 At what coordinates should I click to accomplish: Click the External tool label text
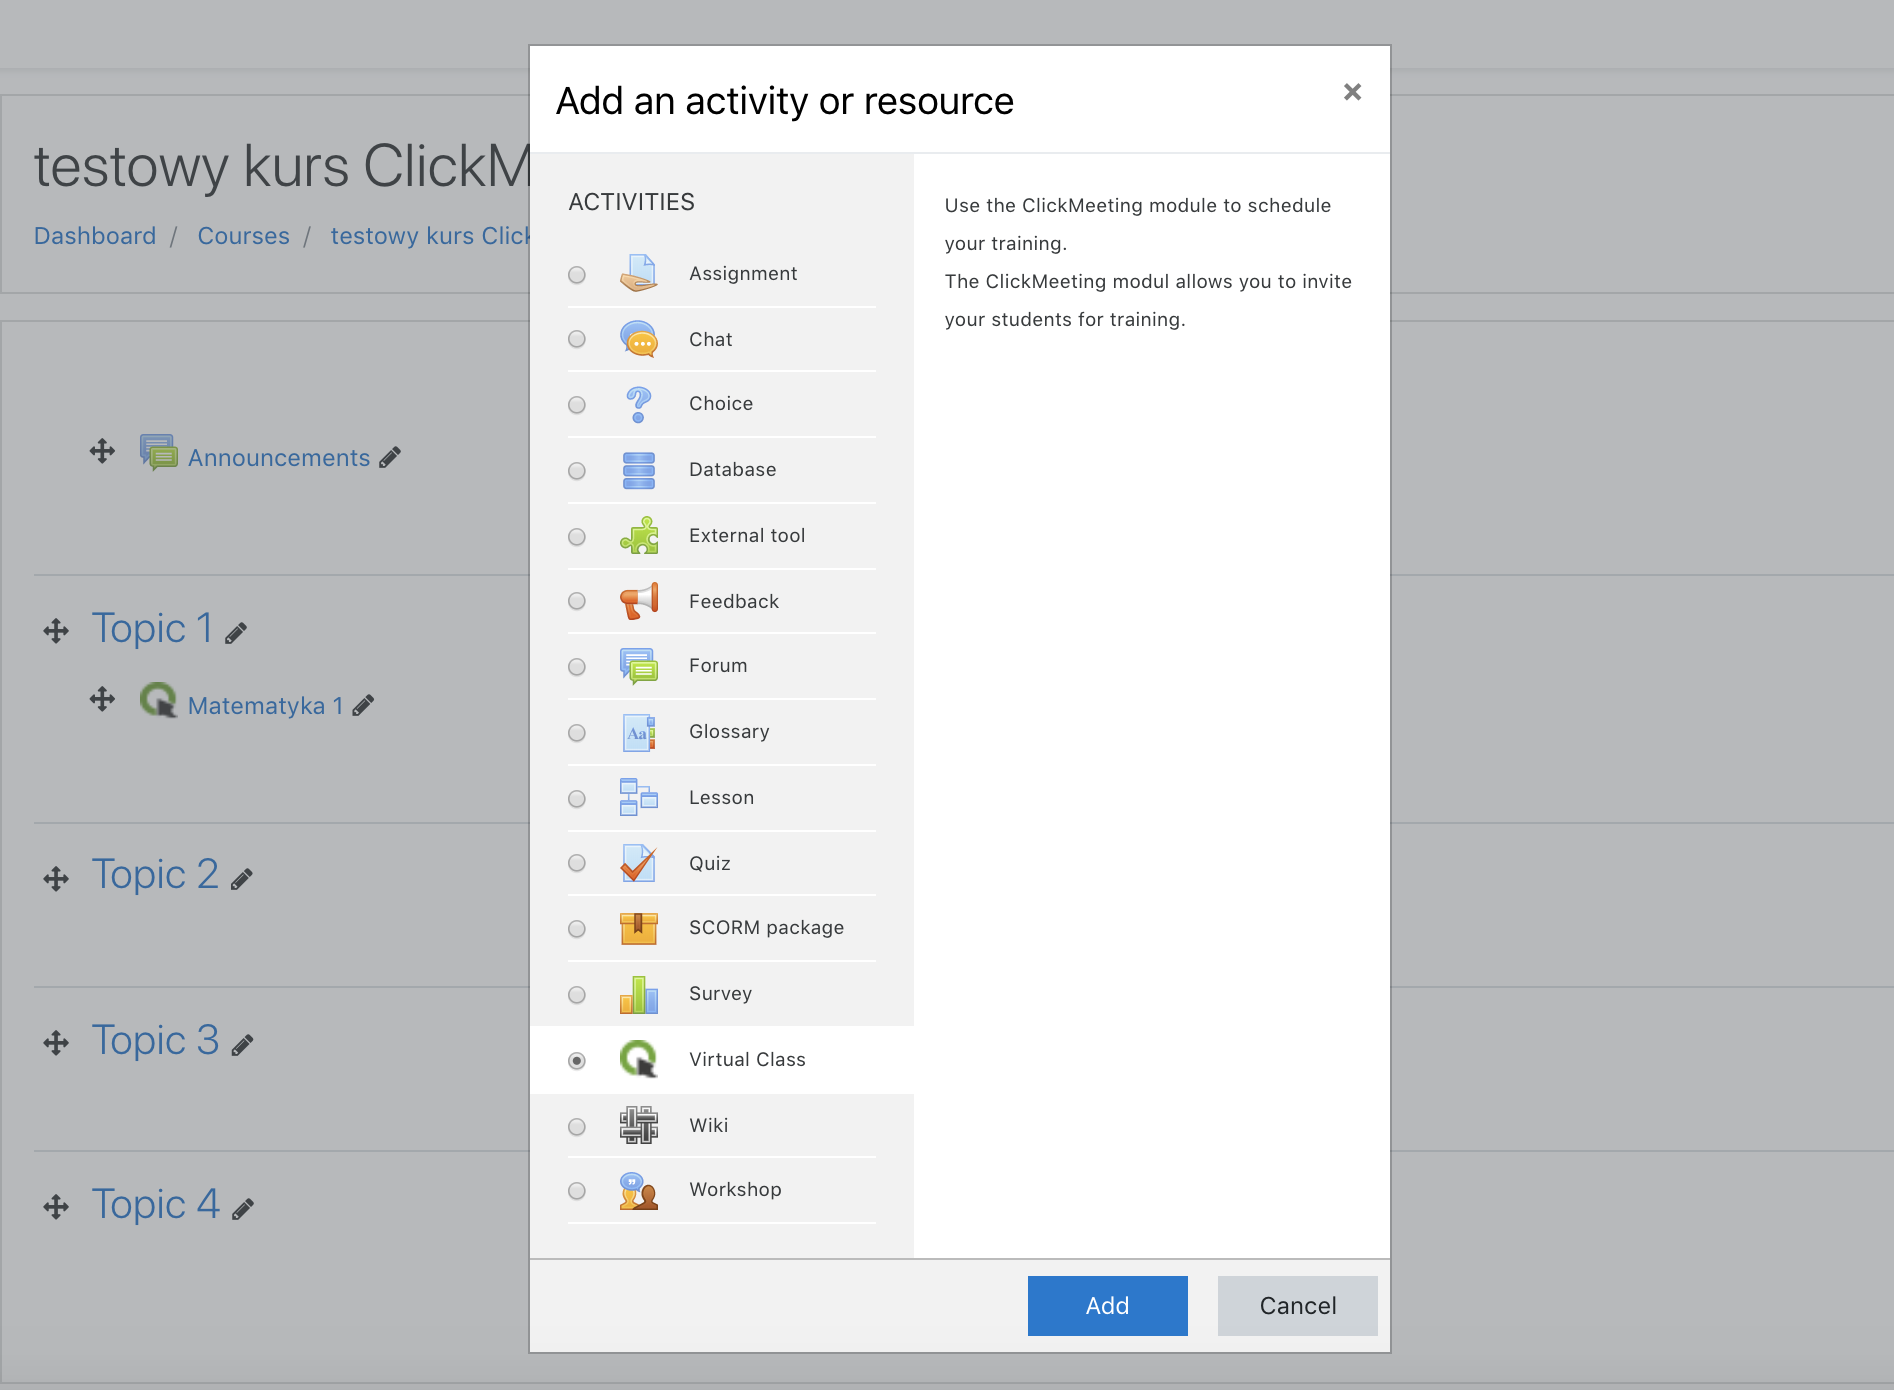coord(747,536)
